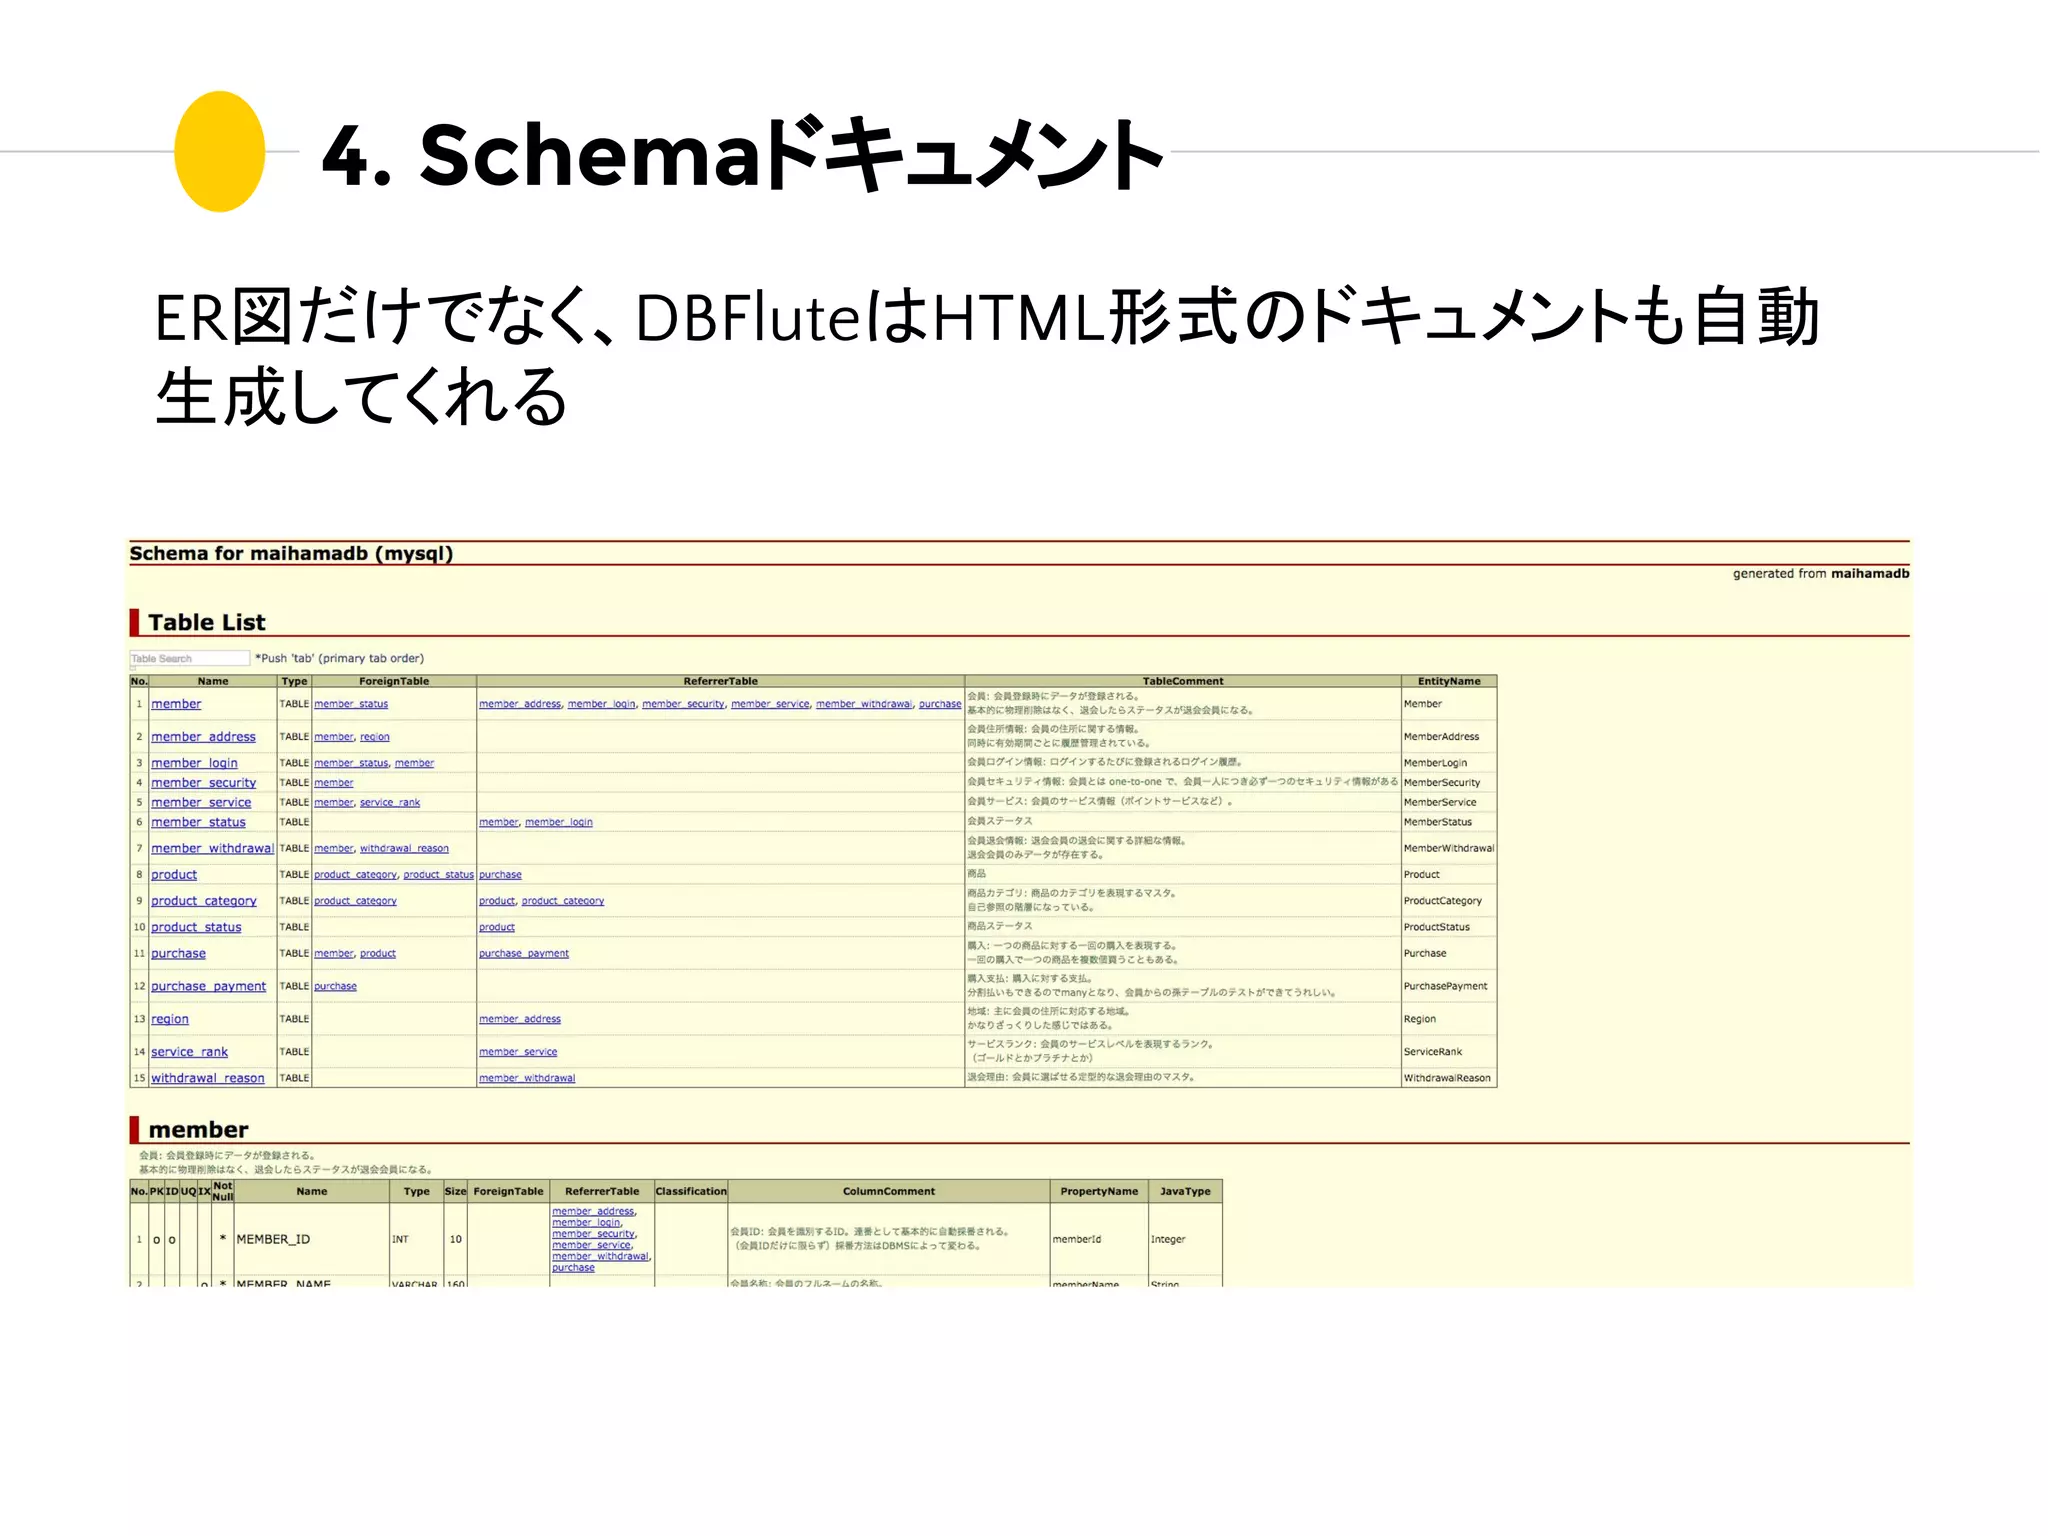This screenshot has width=2048, height=1536.
Task: Click the PropertyName header in member table
Action: pyautogui.click(x=1099, y=1191)
